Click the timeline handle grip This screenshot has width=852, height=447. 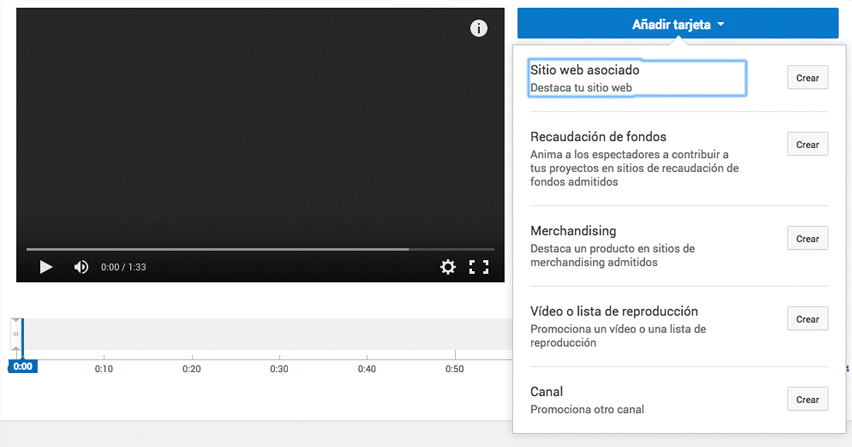pyautogui.click(x=16, y=334)
